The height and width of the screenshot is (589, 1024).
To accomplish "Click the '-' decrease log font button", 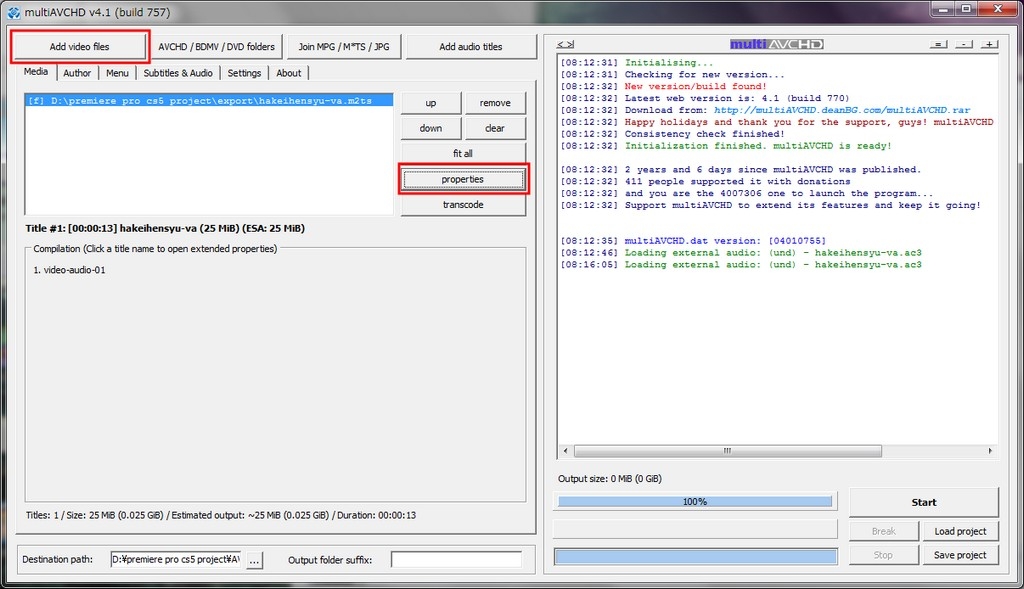I will (x=963, y=44).
